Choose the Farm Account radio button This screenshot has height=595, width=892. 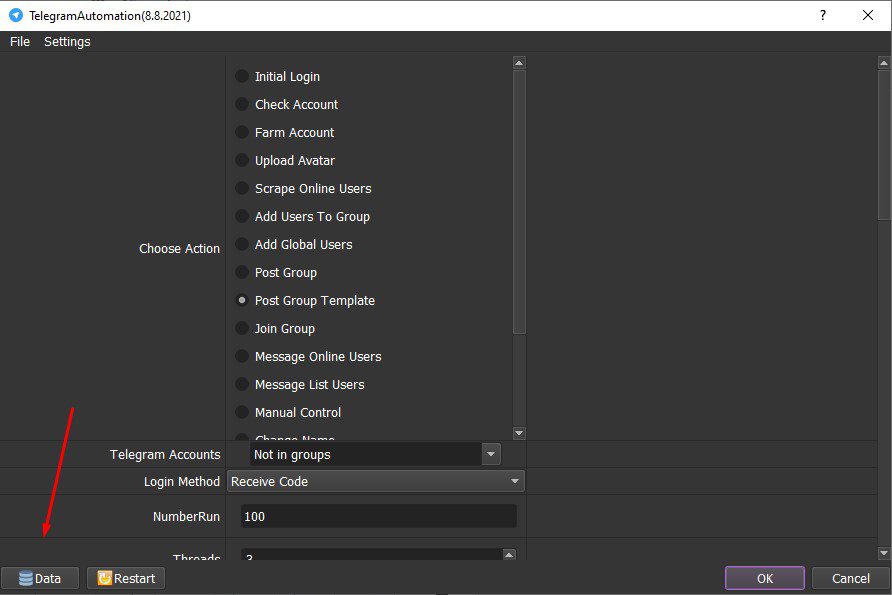(242, 132)
